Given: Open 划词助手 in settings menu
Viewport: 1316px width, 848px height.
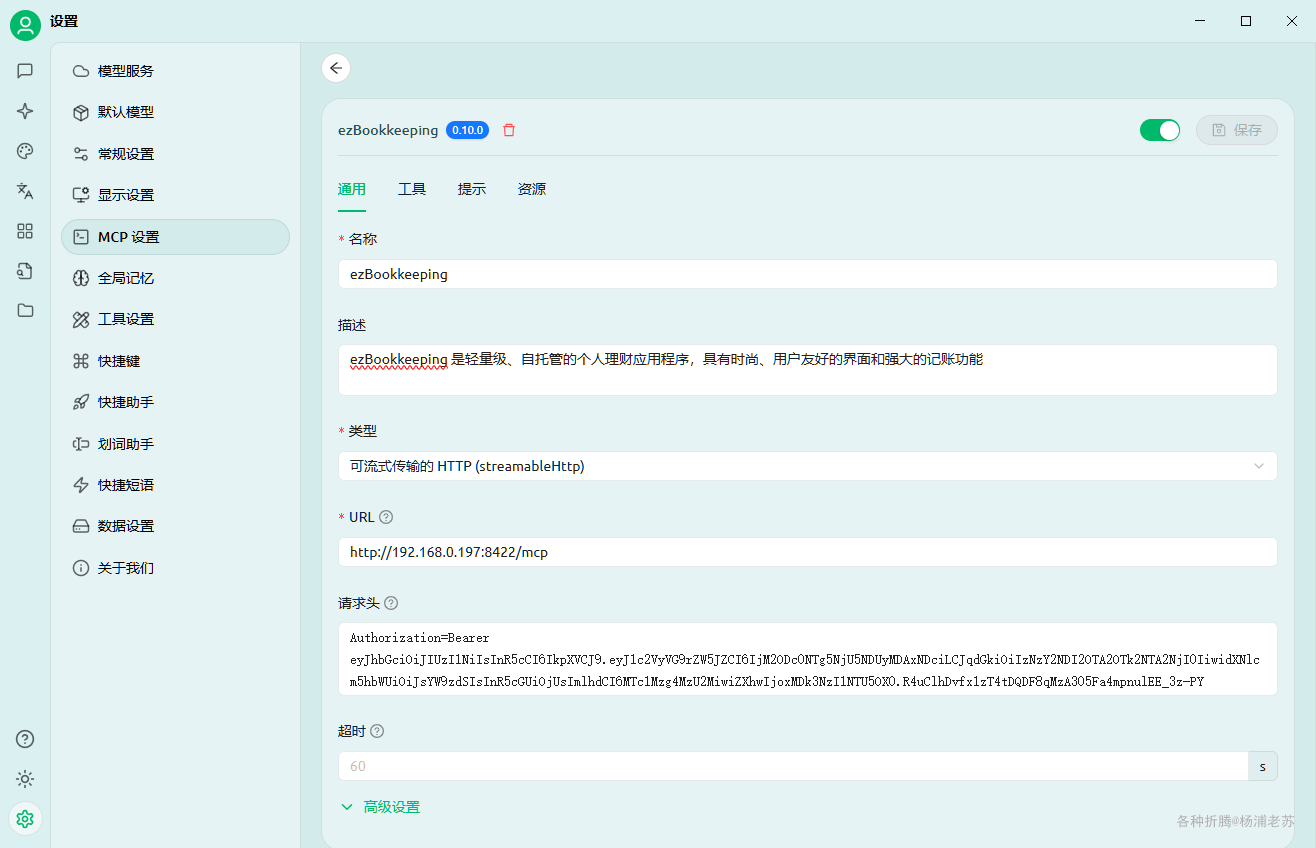Looking at the screenshot, I should tap(175, 444).
